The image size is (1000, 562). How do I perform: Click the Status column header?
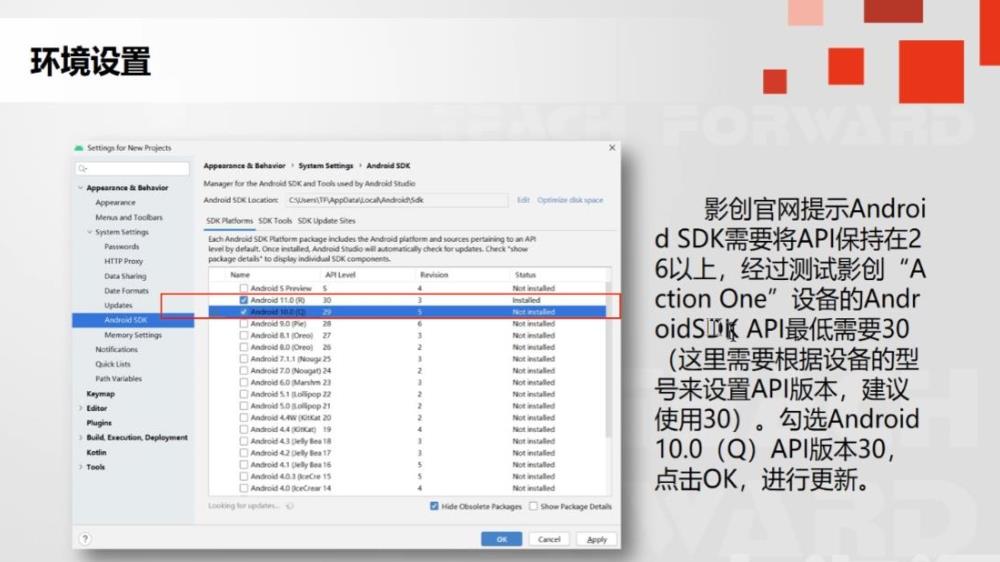pyautogui.click(x=526, y=275)
